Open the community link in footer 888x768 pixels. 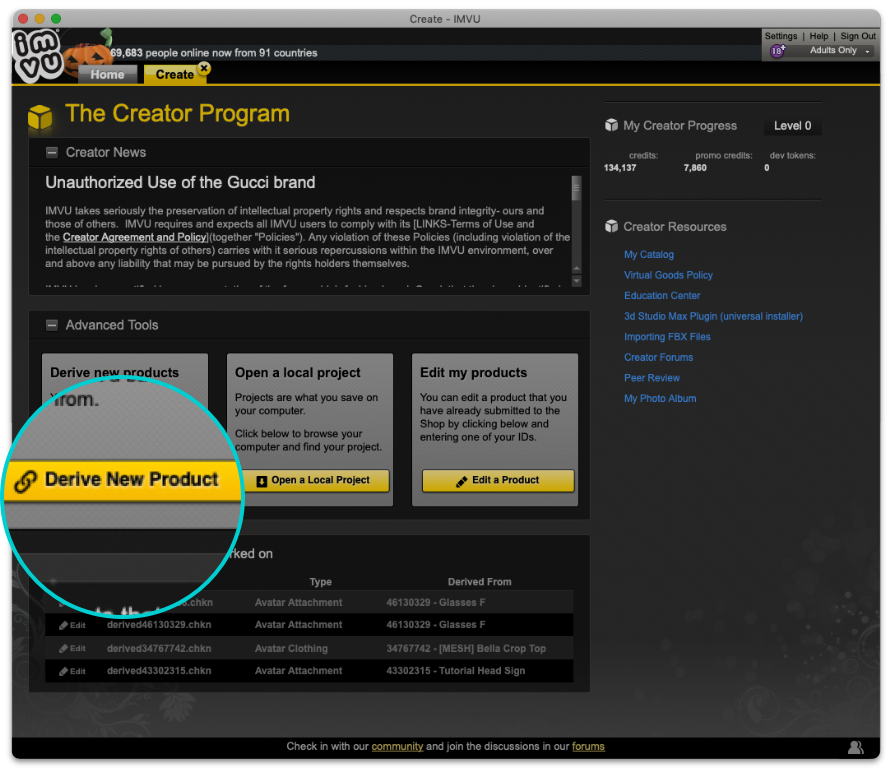pos(397,746)
